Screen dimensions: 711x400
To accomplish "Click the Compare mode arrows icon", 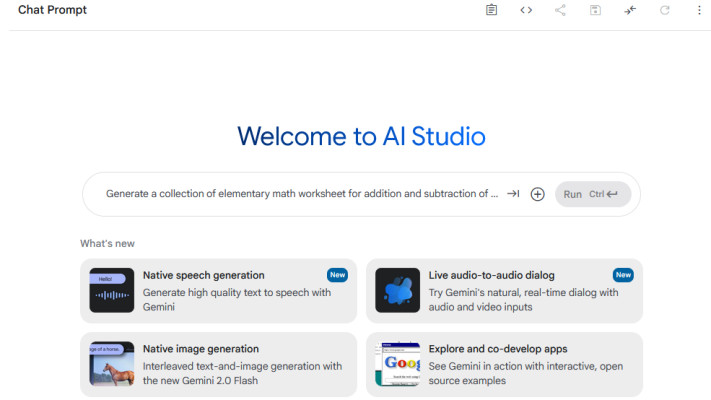I will point(630,10).
